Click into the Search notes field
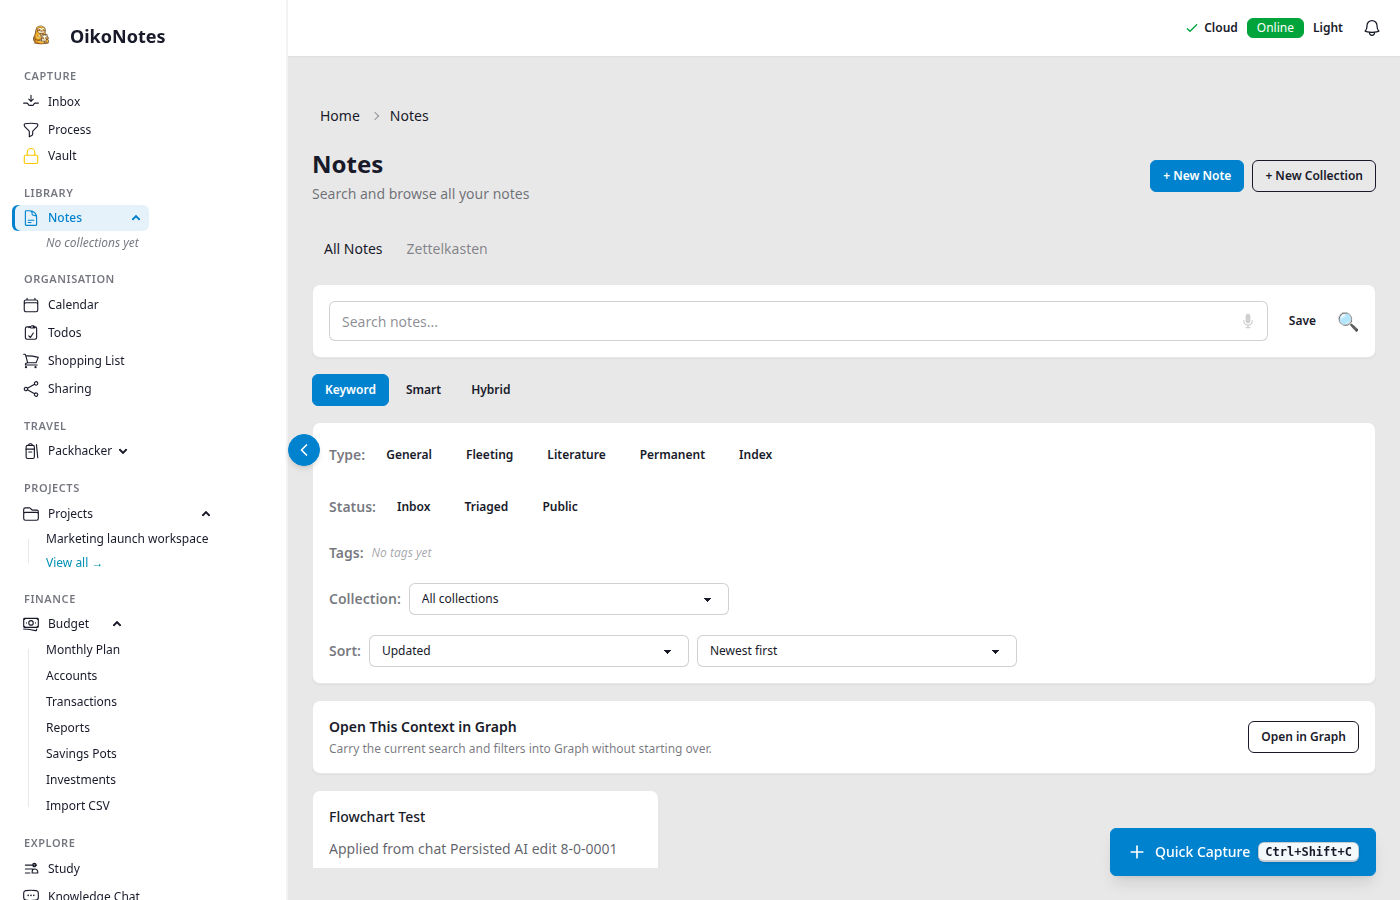Image resolution: width=1400 pixels, height=900 pixels. click(x=798, y=321)
